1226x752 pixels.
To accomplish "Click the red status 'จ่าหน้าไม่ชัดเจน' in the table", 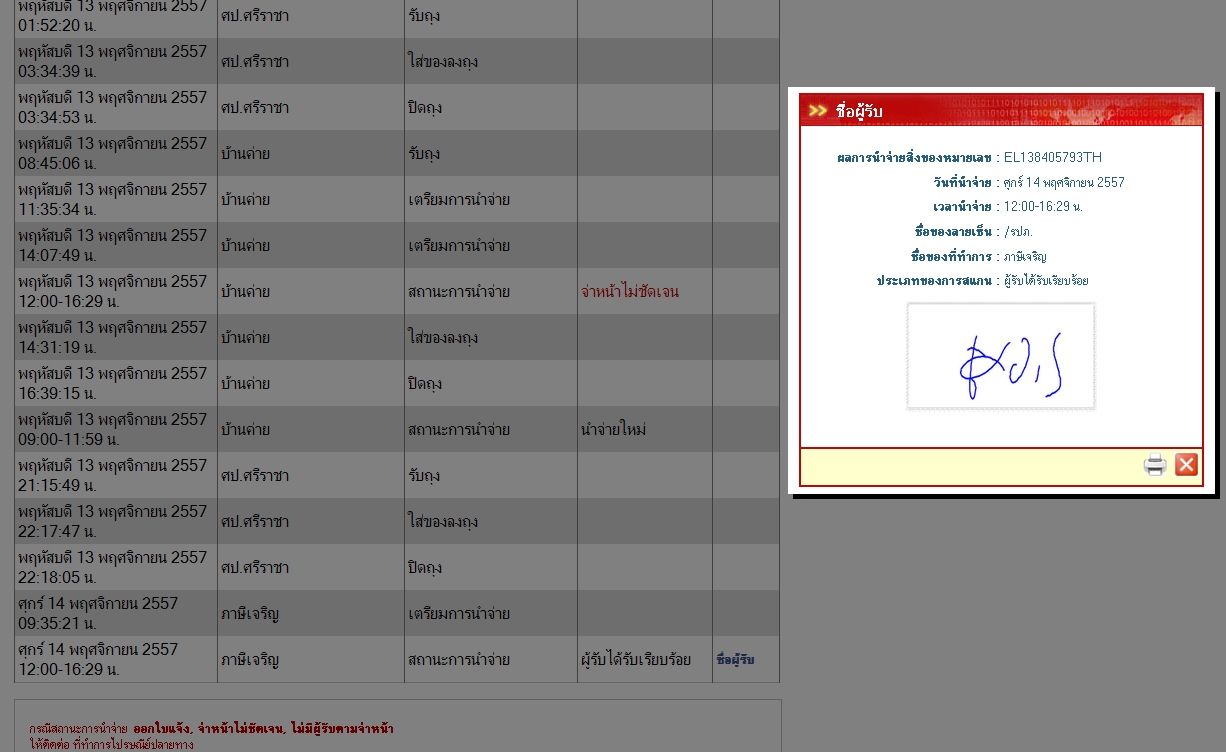I will pyautogui.click(x=629, y=292).
